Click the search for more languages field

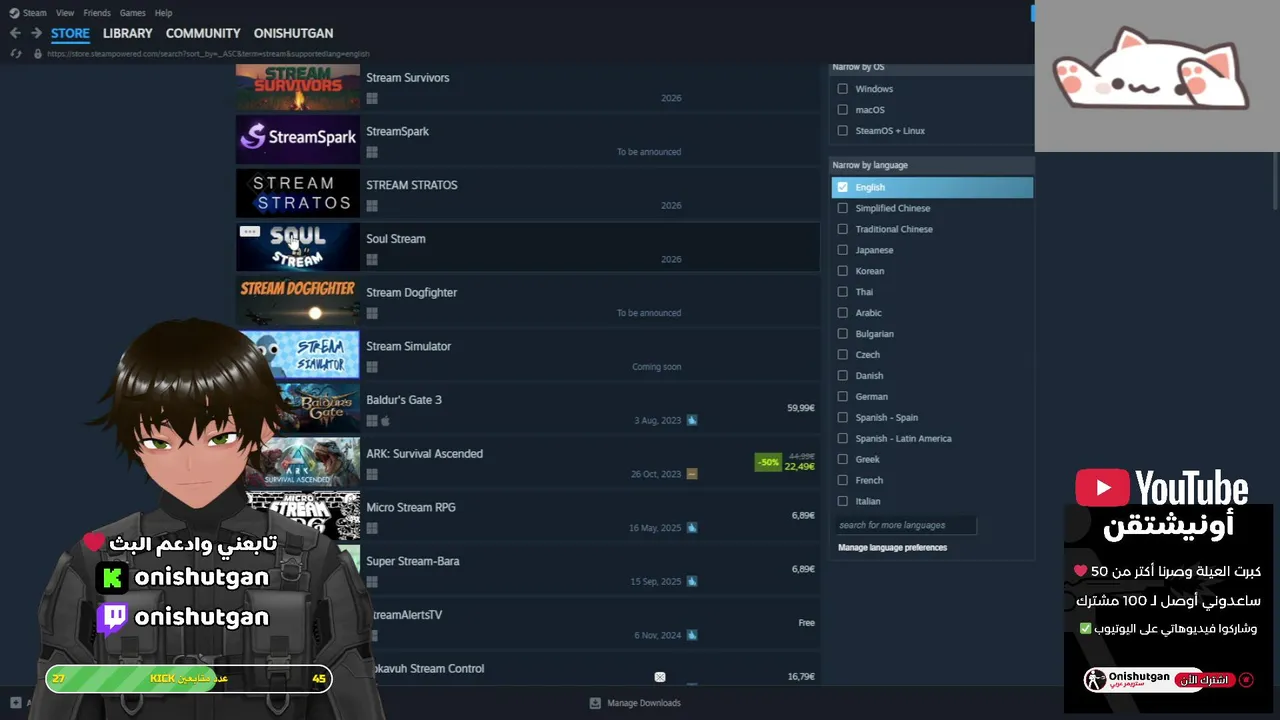[905, 525]
